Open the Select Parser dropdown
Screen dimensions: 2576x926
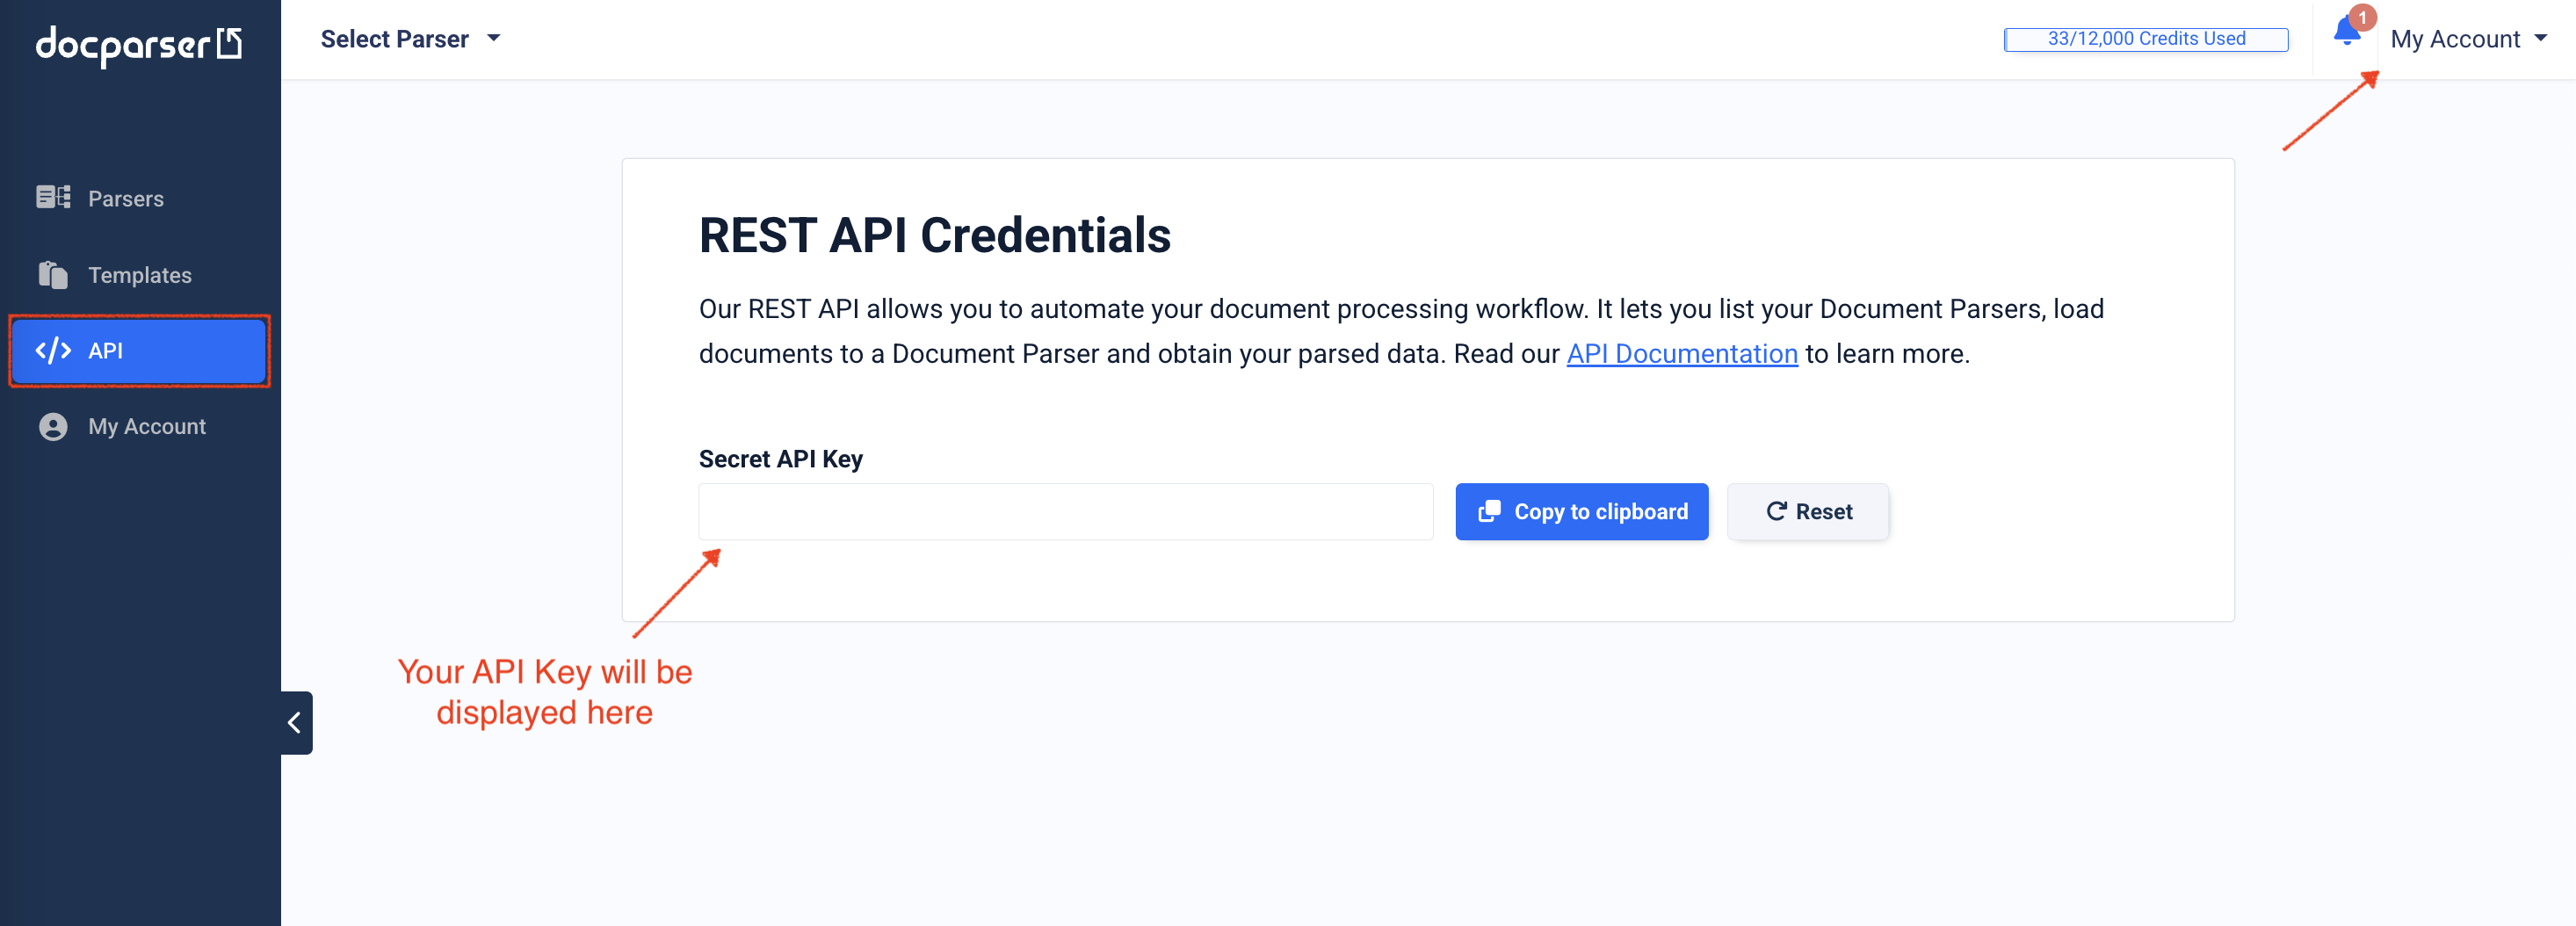click(x=410, y=38)
